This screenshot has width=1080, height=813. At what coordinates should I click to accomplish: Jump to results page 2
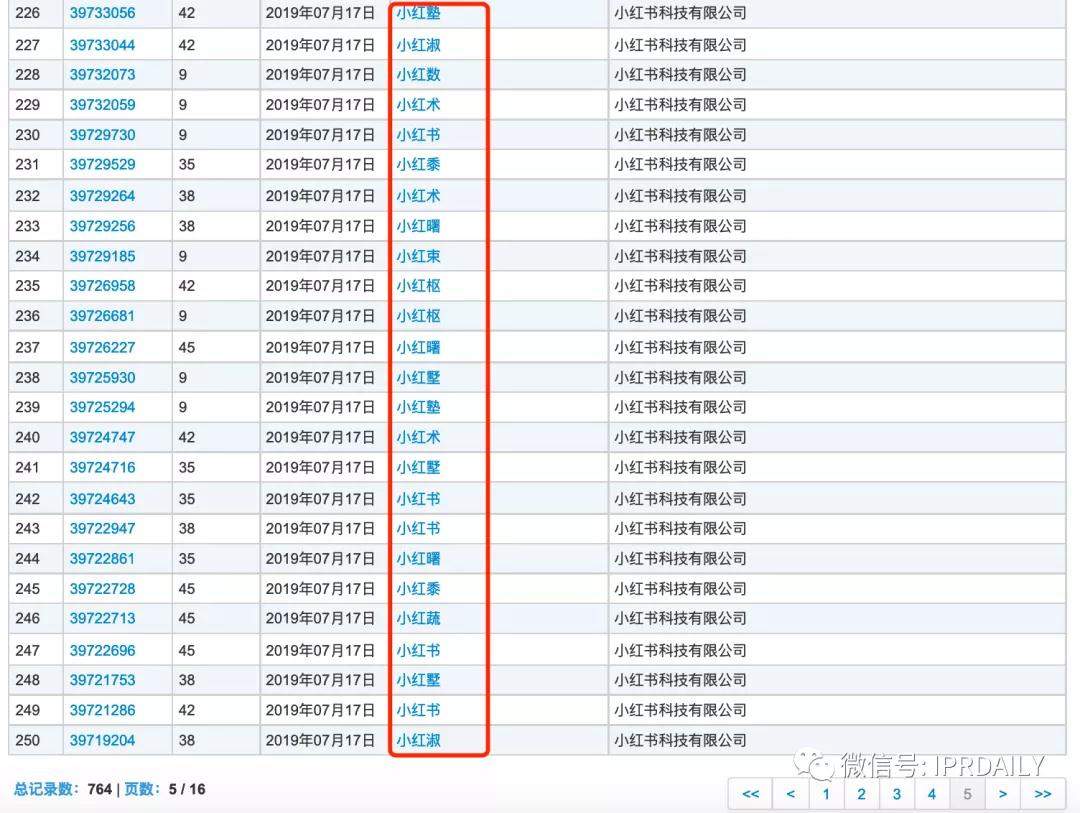(861, 794)
